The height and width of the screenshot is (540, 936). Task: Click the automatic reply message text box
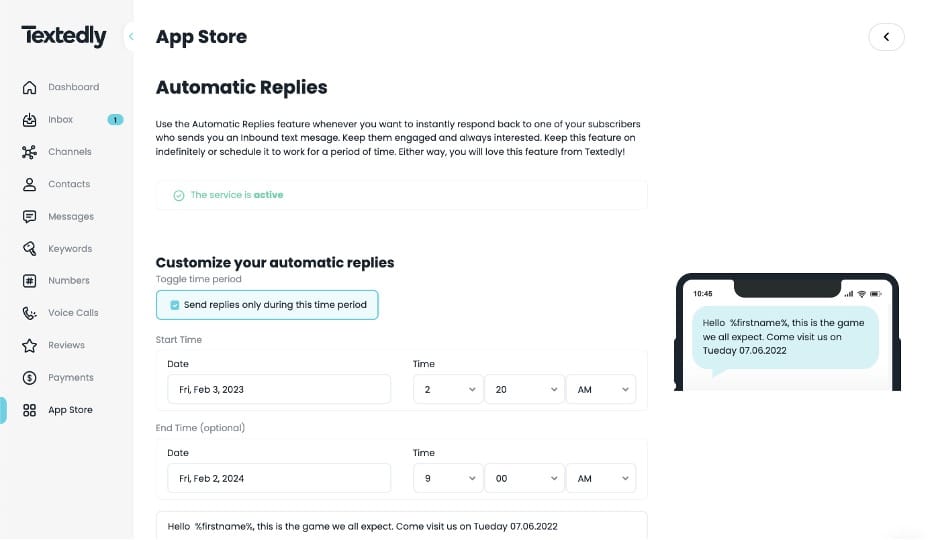pos(401,526)
